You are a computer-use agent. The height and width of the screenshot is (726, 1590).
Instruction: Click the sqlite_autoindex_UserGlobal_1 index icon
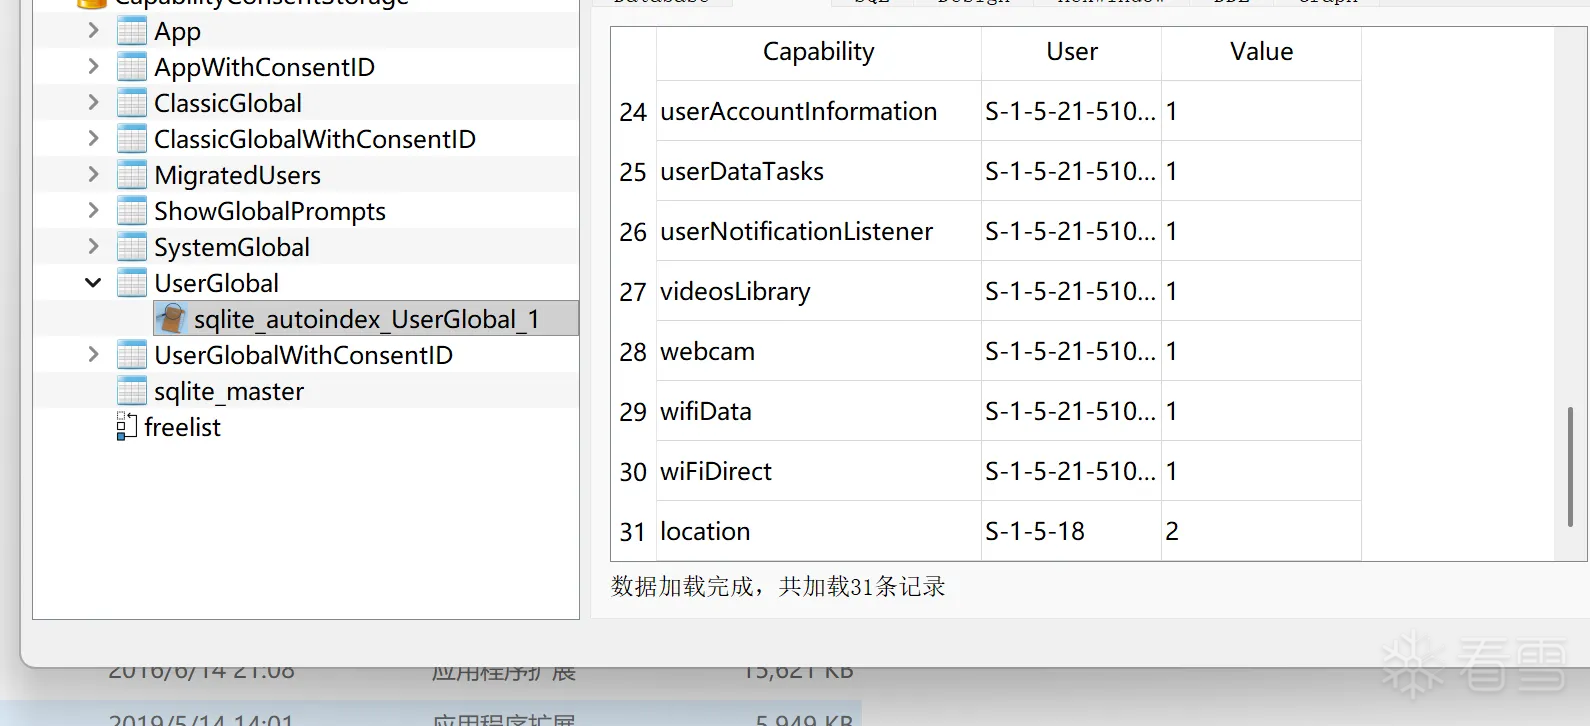[172, 319]
